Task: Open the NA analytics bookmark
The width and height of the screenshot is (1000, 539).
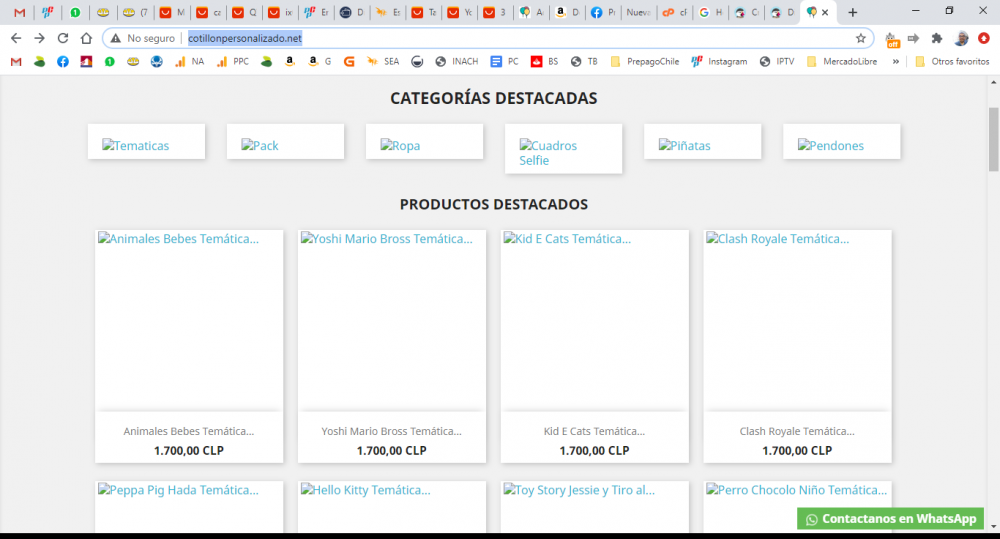Action: pyautogui.click(x=189, y=62)
